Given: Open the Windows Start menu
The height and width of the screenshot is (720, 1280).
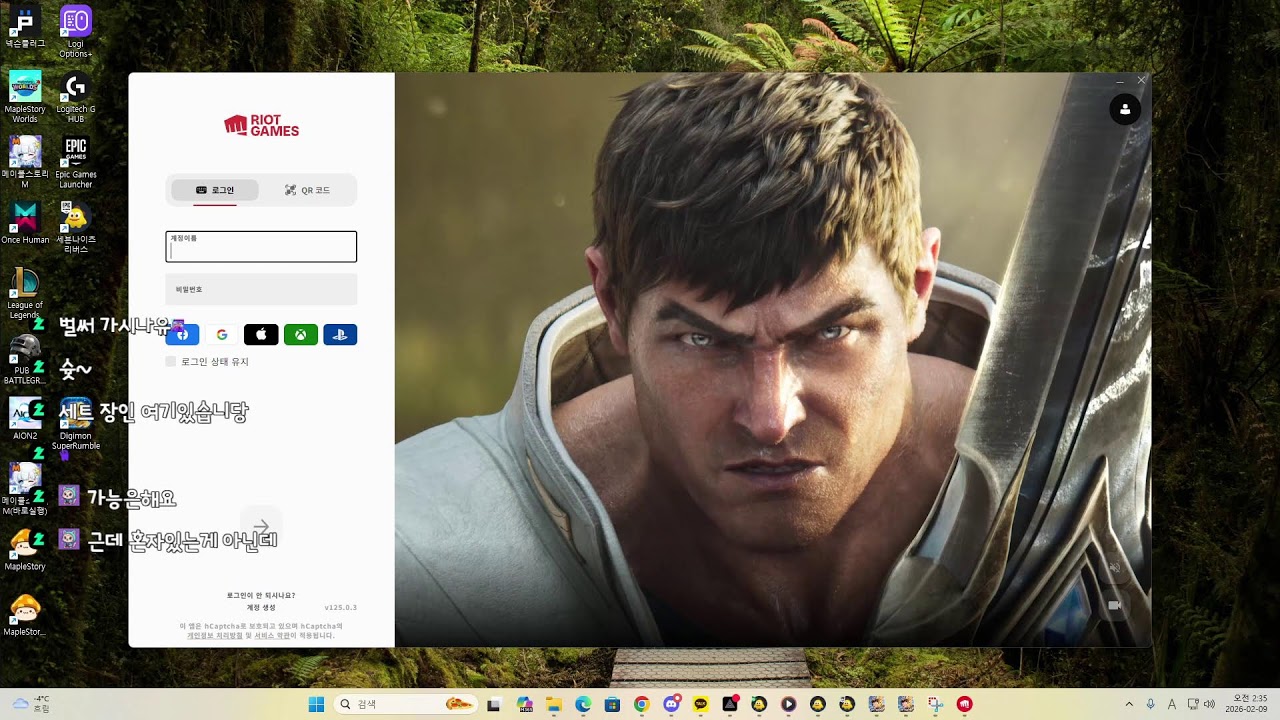Looking at the screenshot, I should click(x=316, y=704).
